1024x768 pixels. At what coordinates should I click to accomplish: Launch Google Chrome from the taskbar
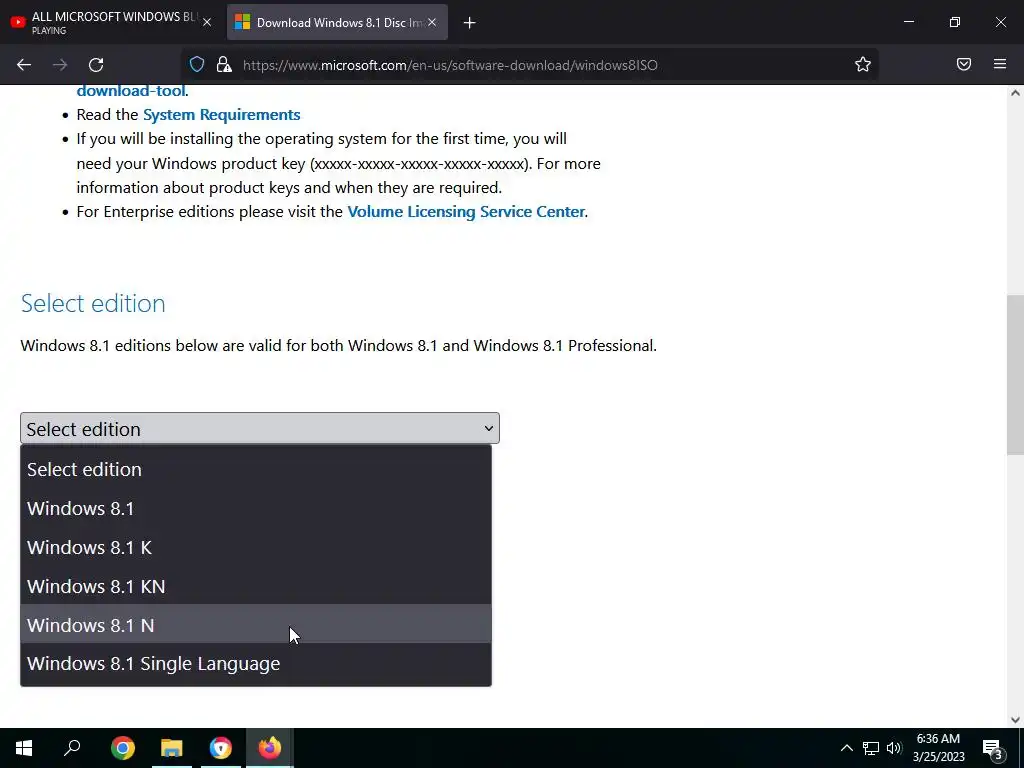123,748
